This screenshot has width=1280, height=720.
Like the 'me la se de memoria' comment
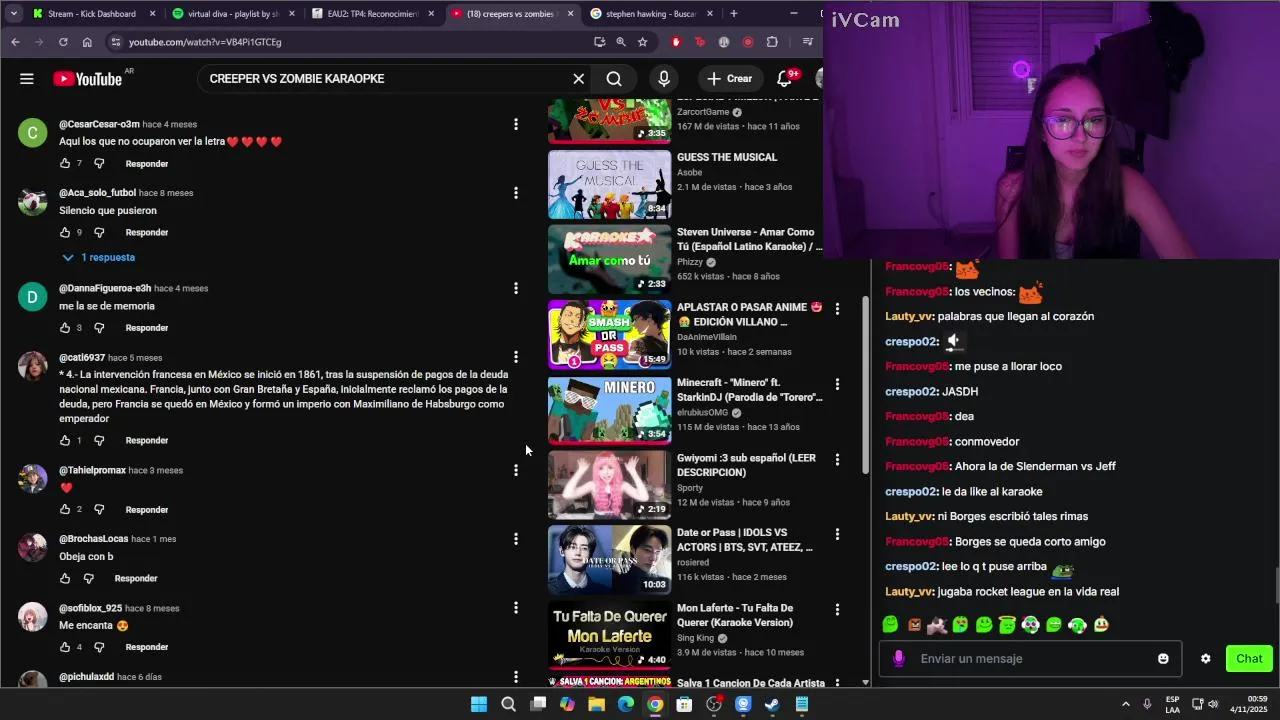(x=65, y=327)
